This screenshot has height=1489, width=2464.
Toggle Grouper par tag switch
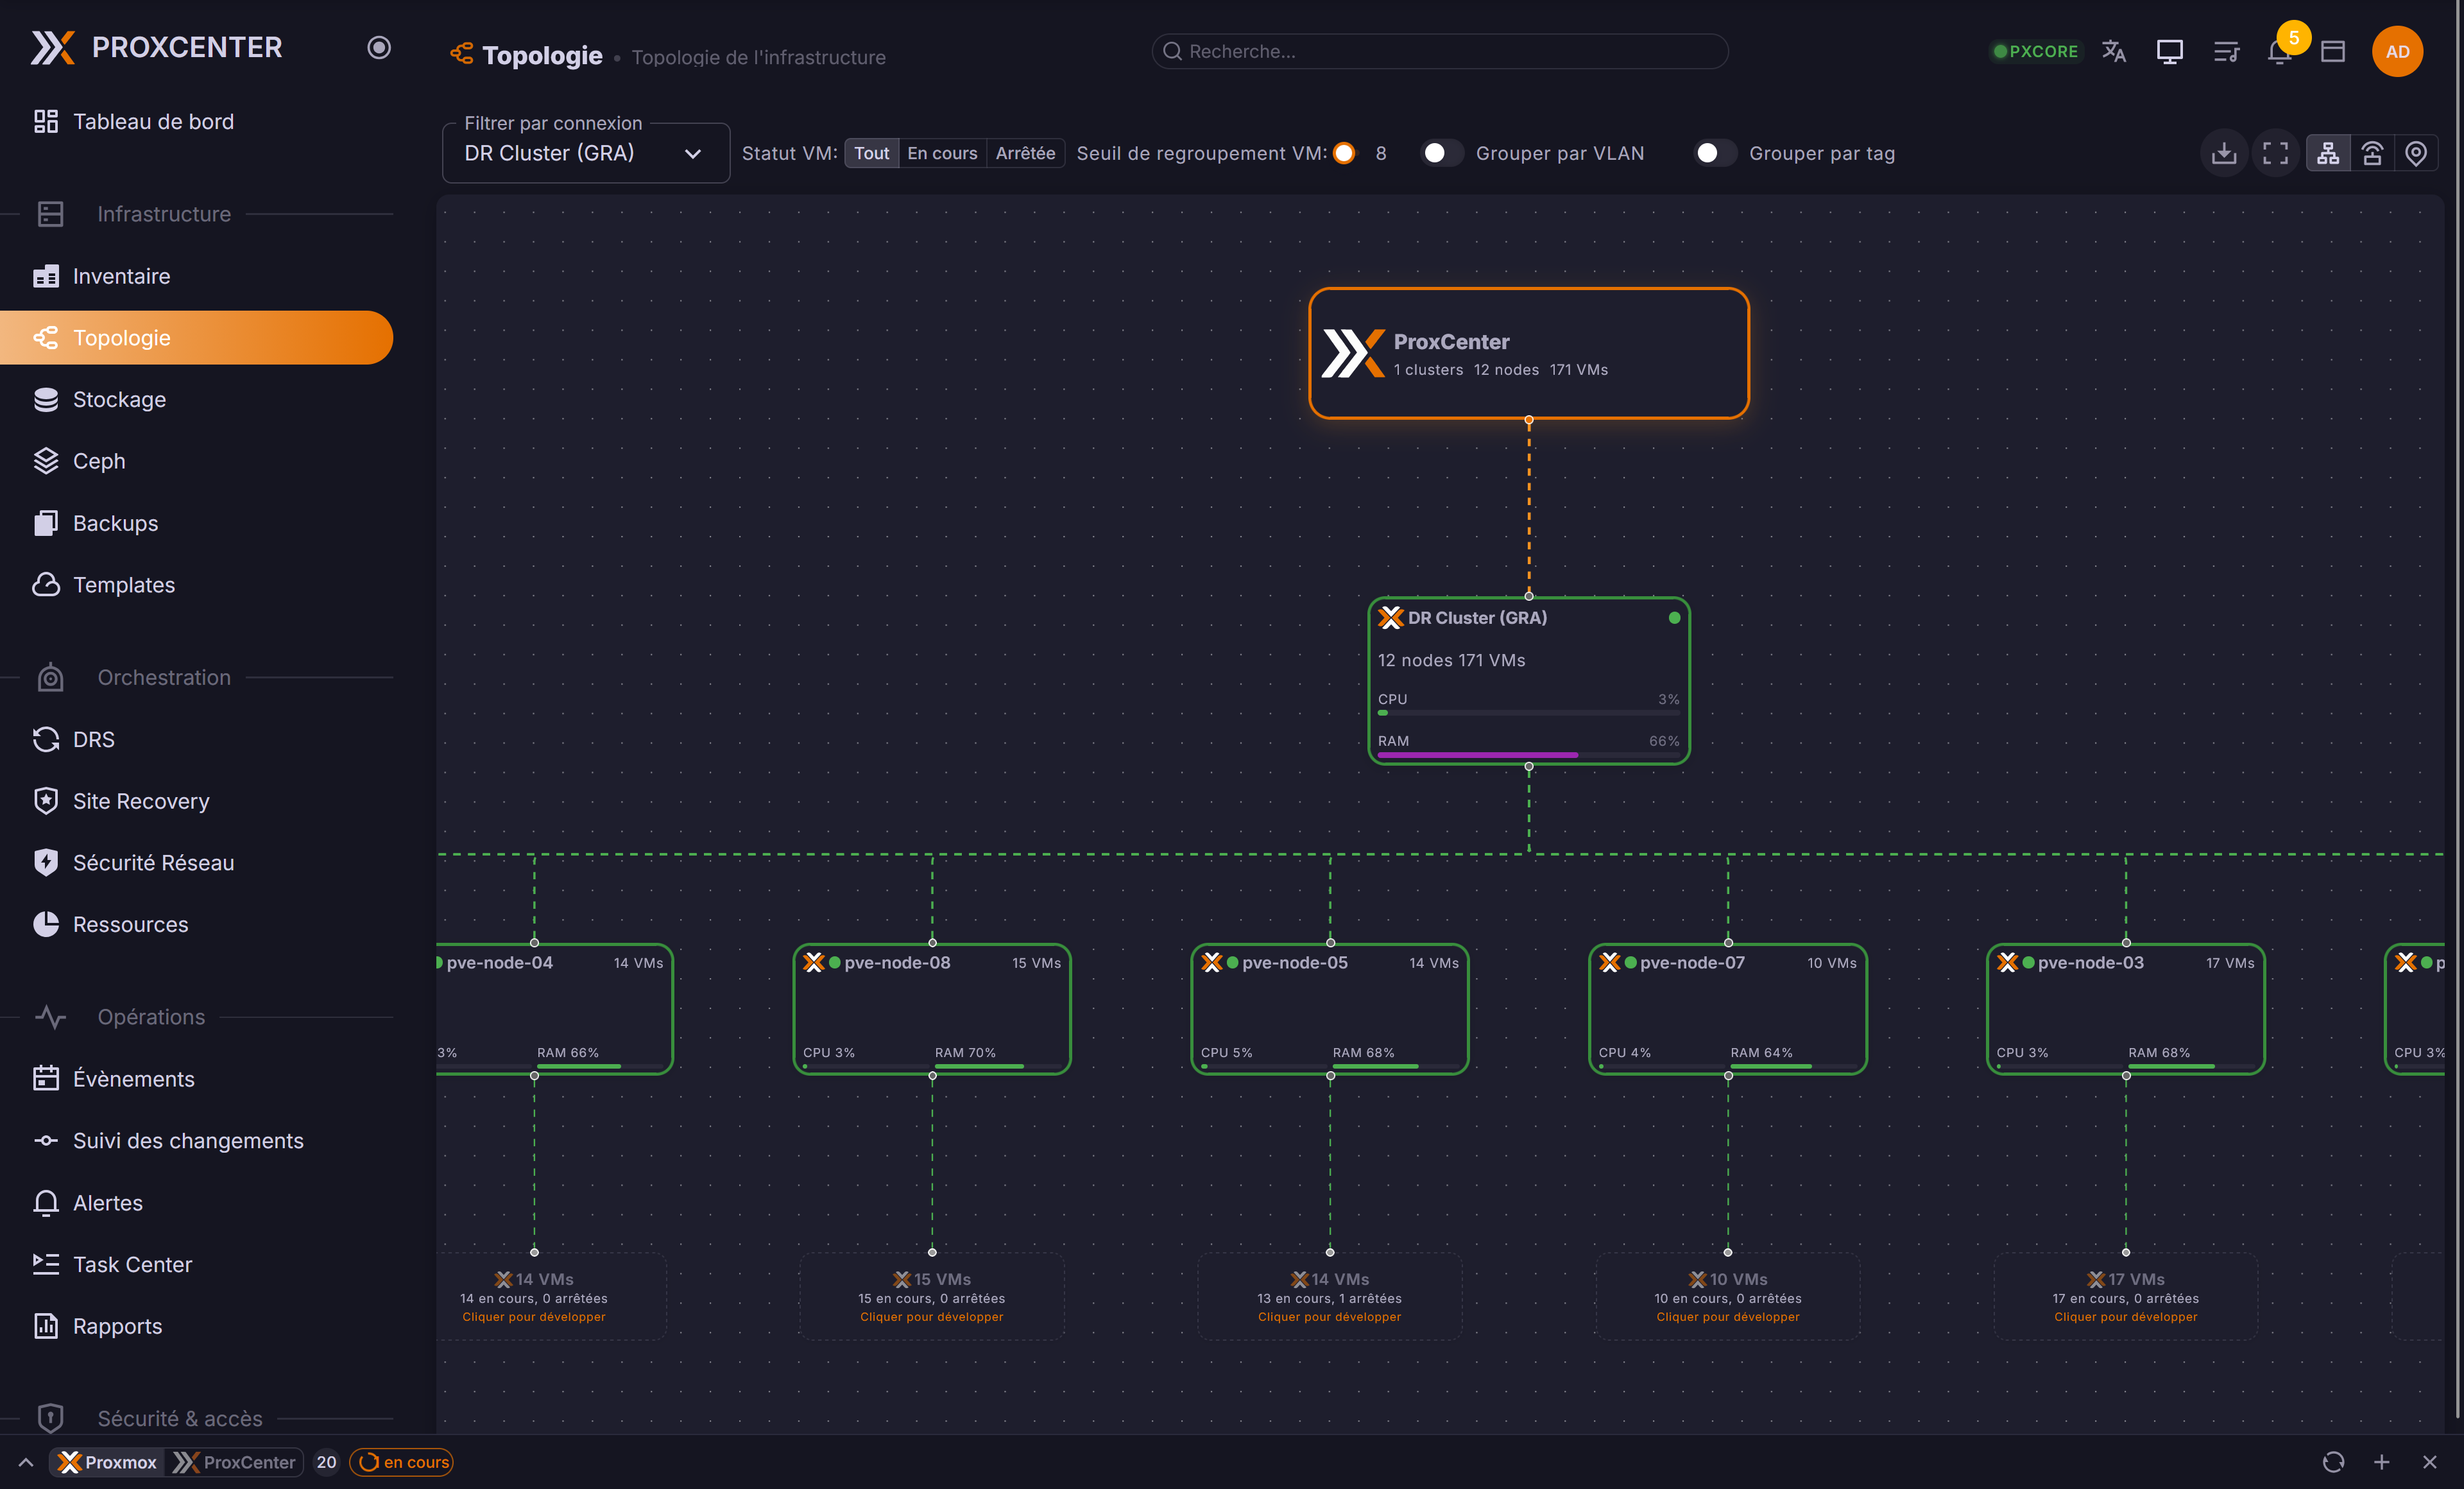[1714, 153]
